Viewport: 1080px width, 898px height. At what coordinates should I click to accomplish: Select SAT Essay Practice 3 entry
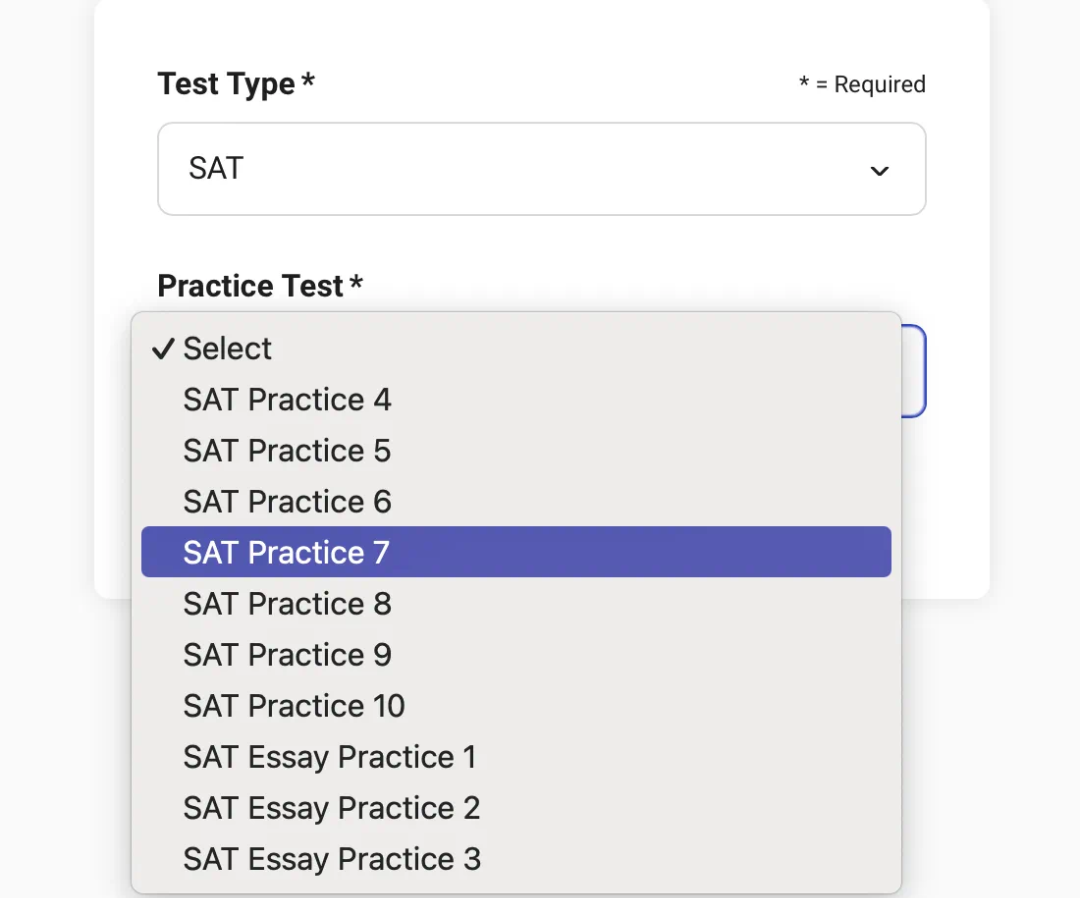332,859
